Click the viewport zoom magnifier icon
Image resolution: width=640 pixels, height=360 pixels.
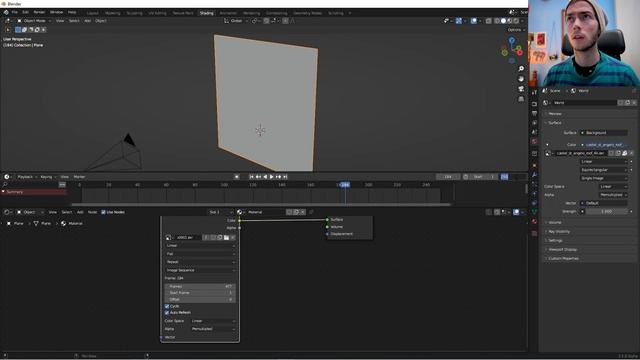(521, 69)
